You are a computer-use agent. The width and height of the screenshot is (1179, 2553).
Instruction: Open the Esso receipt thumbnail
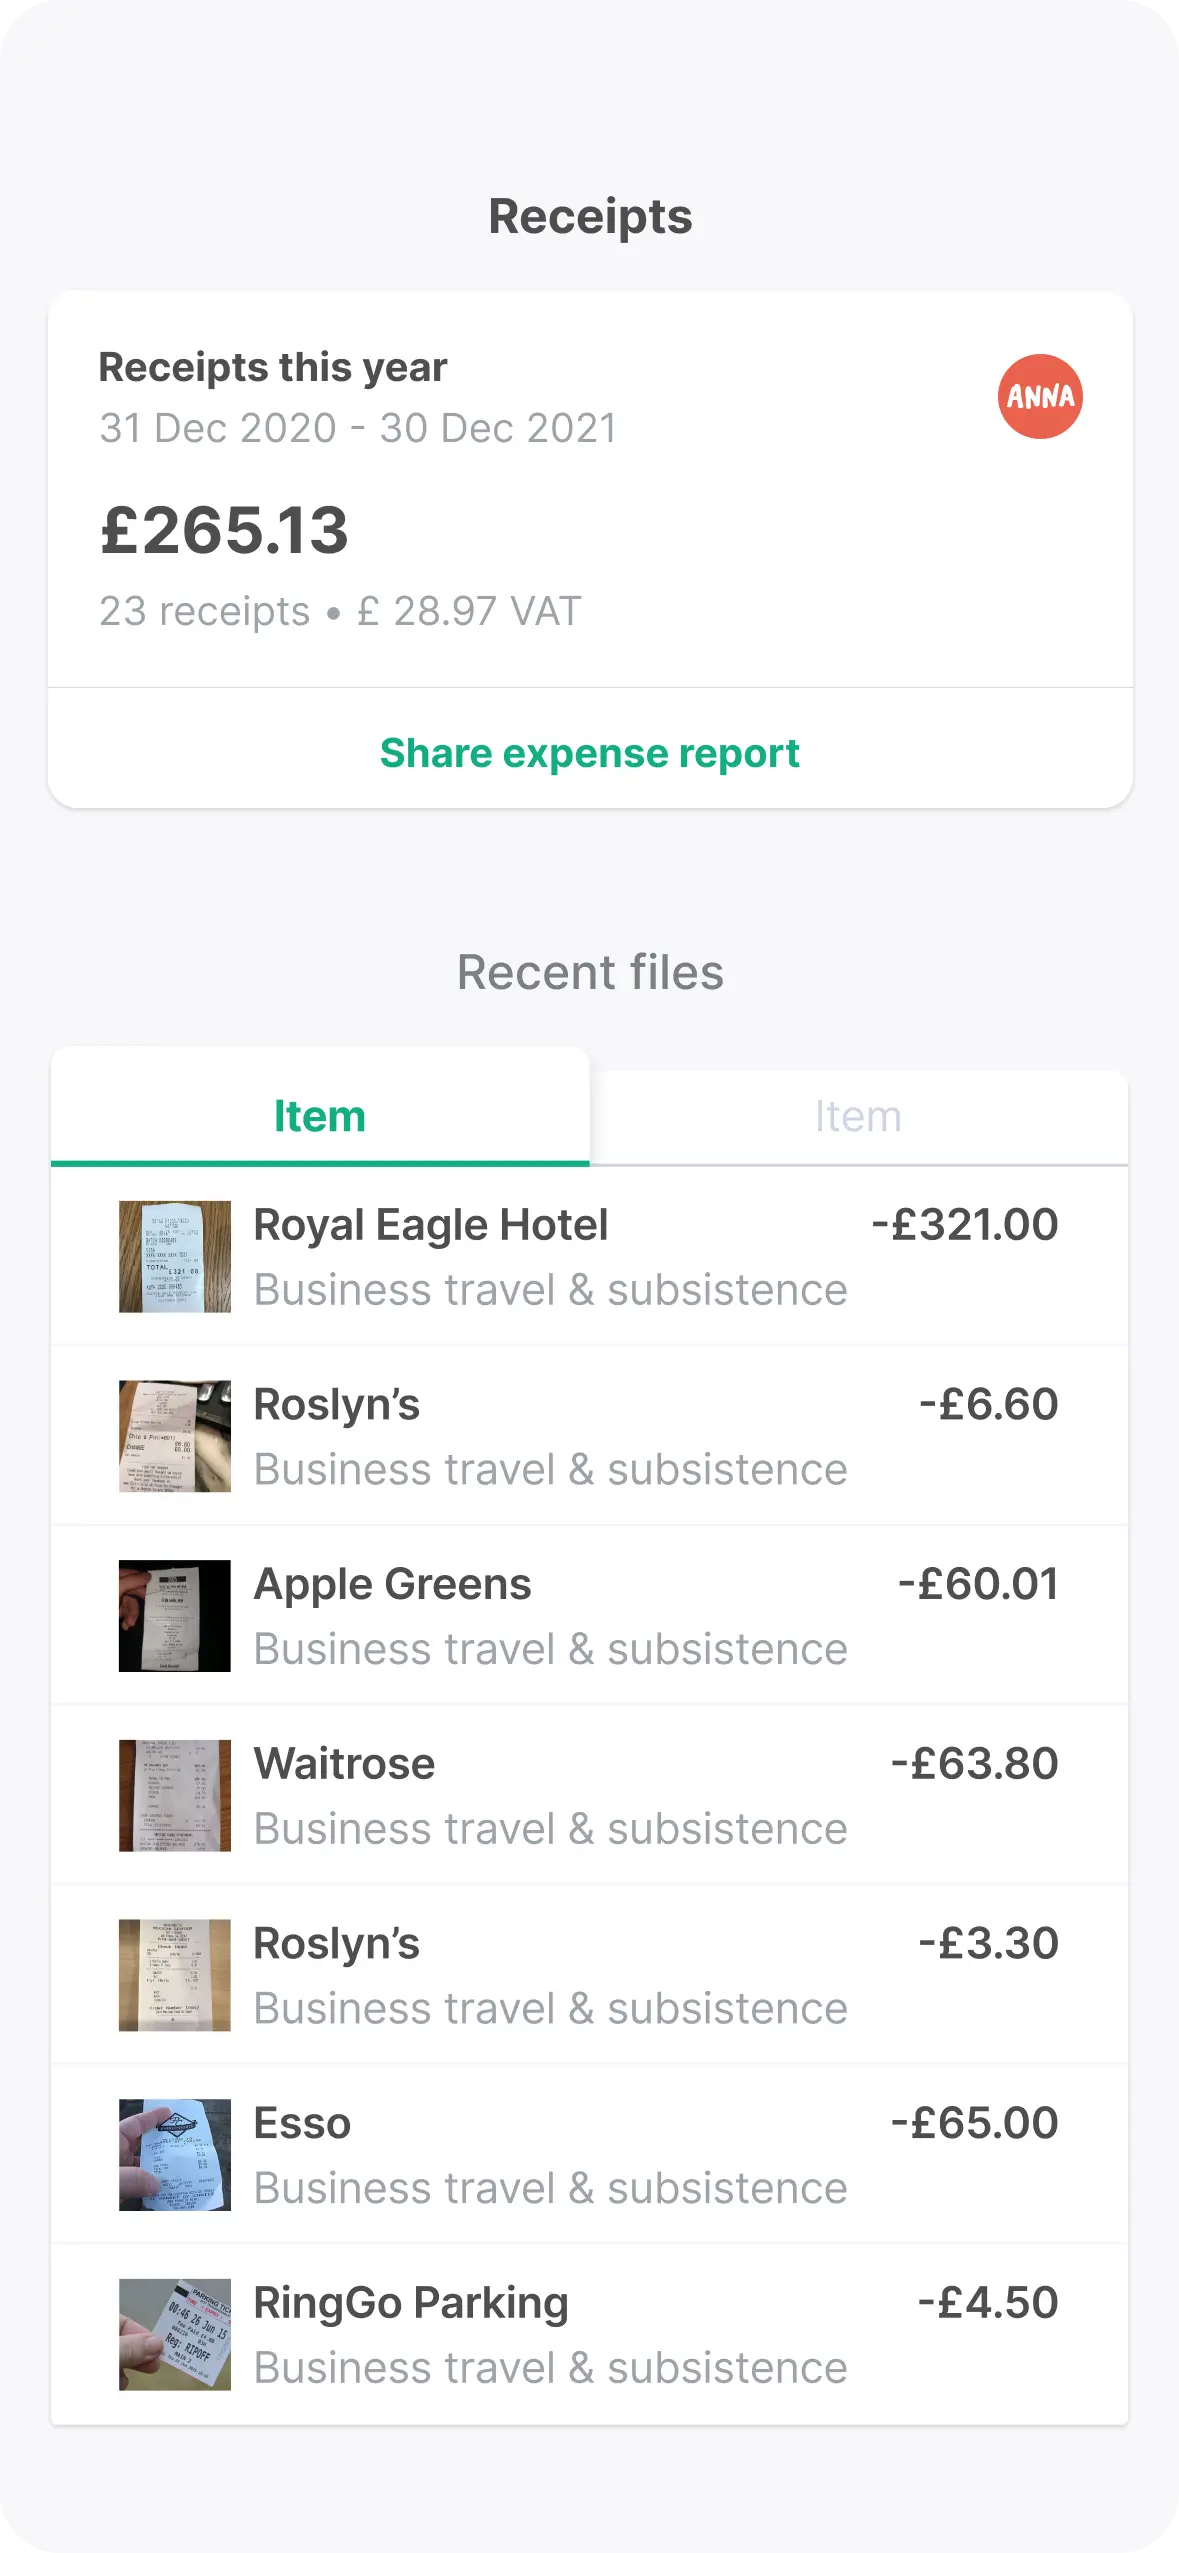click(175, 2154)
